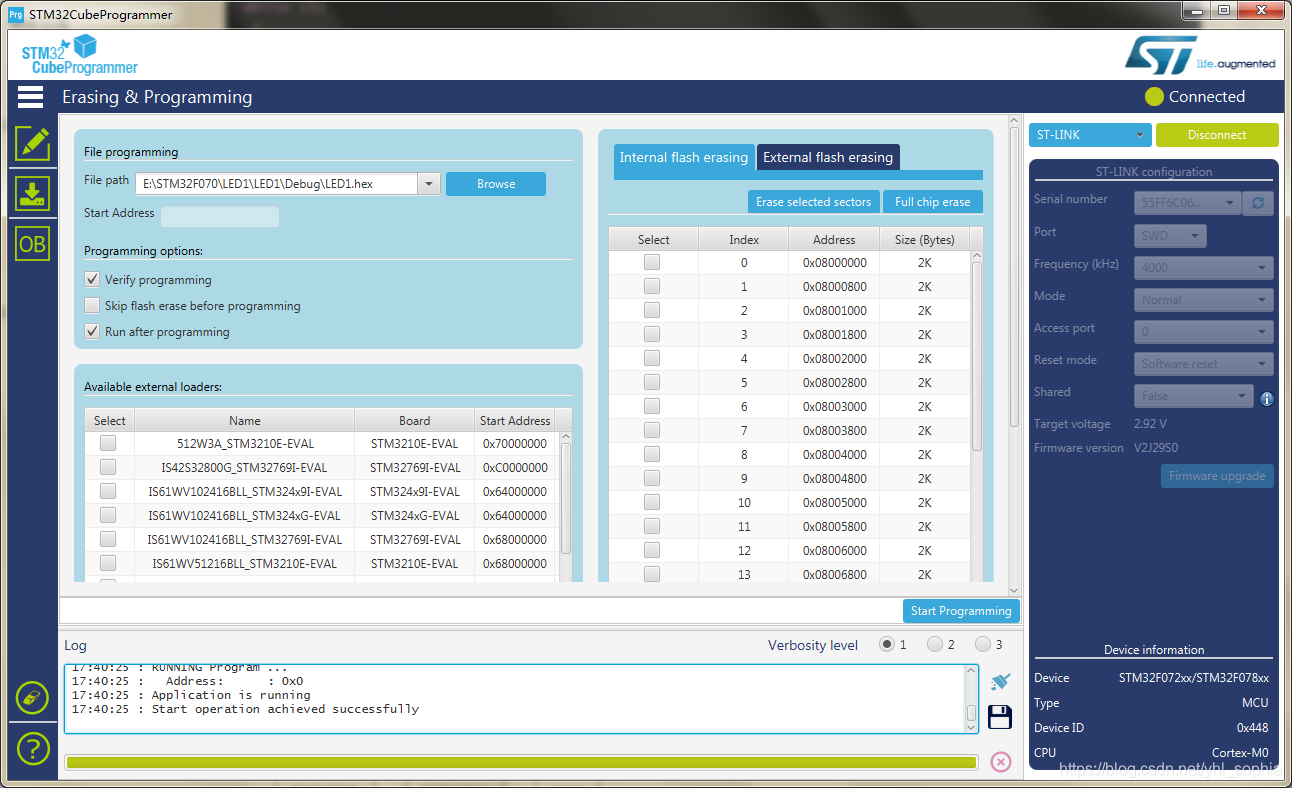Click Erase selected sectors button
This screenshot has height=788, width=1292.
pyautogui.click(x=814, y=202)
